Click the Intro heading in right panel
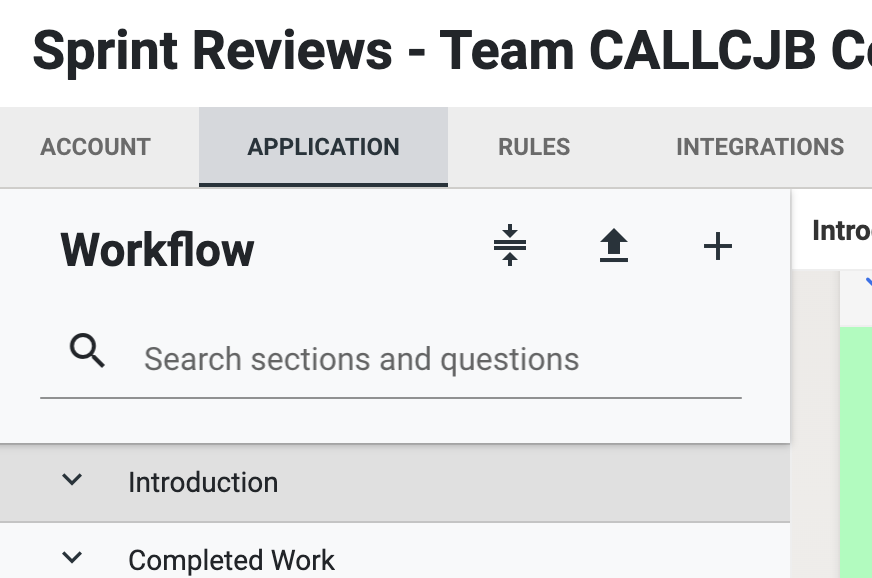Image resolution: width=872 pixels, height=578 pixels. 841,231
